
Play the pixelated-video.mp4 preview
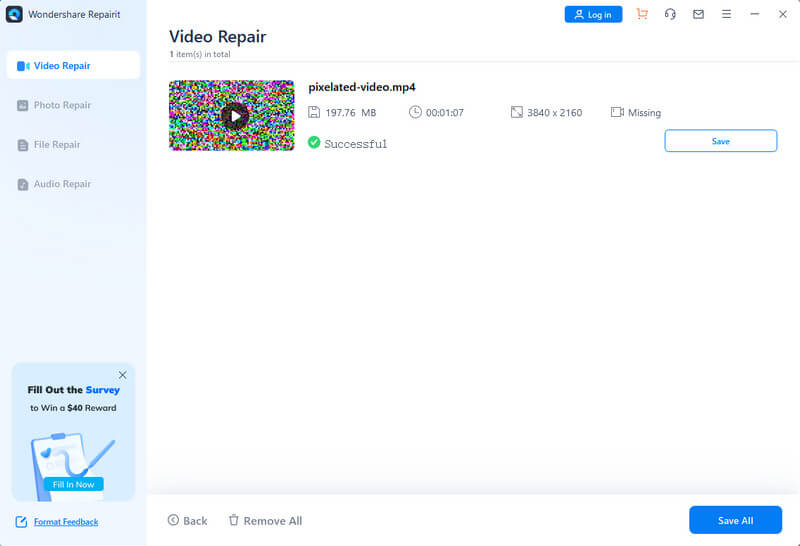point(233,116)
